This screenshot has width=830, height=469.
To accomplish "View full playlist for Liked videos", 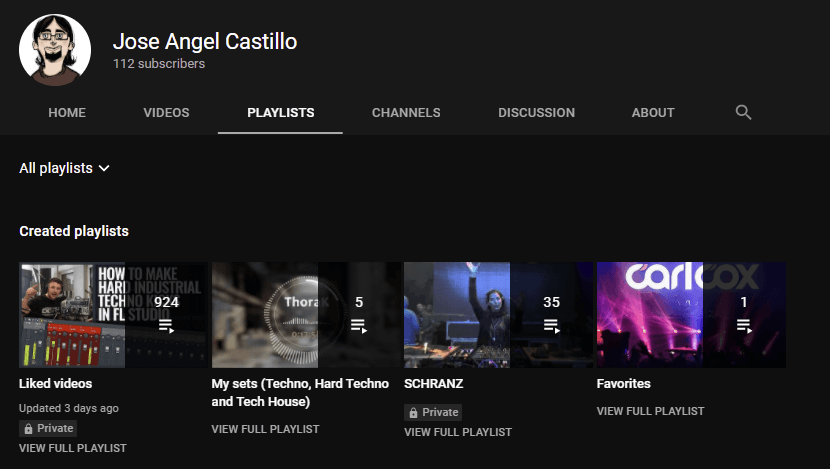I will (73, 448).
